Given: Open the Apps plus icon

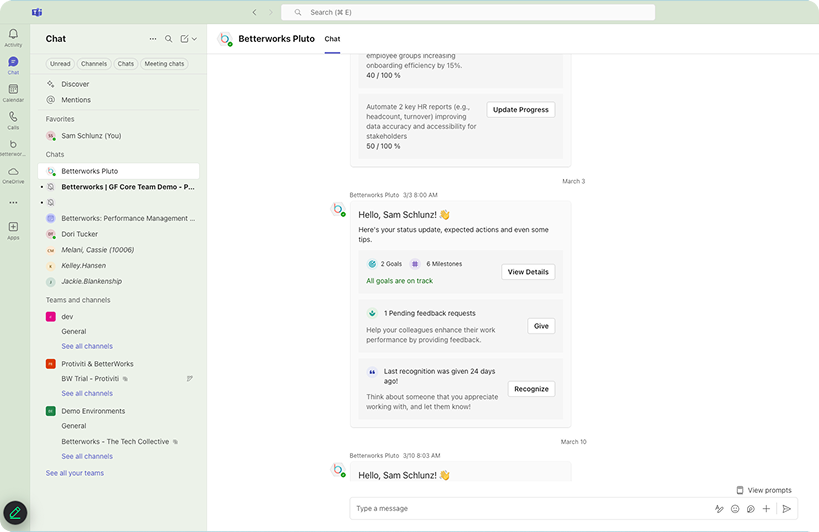Looking at the screenshot, I should (x=13, y=227).
